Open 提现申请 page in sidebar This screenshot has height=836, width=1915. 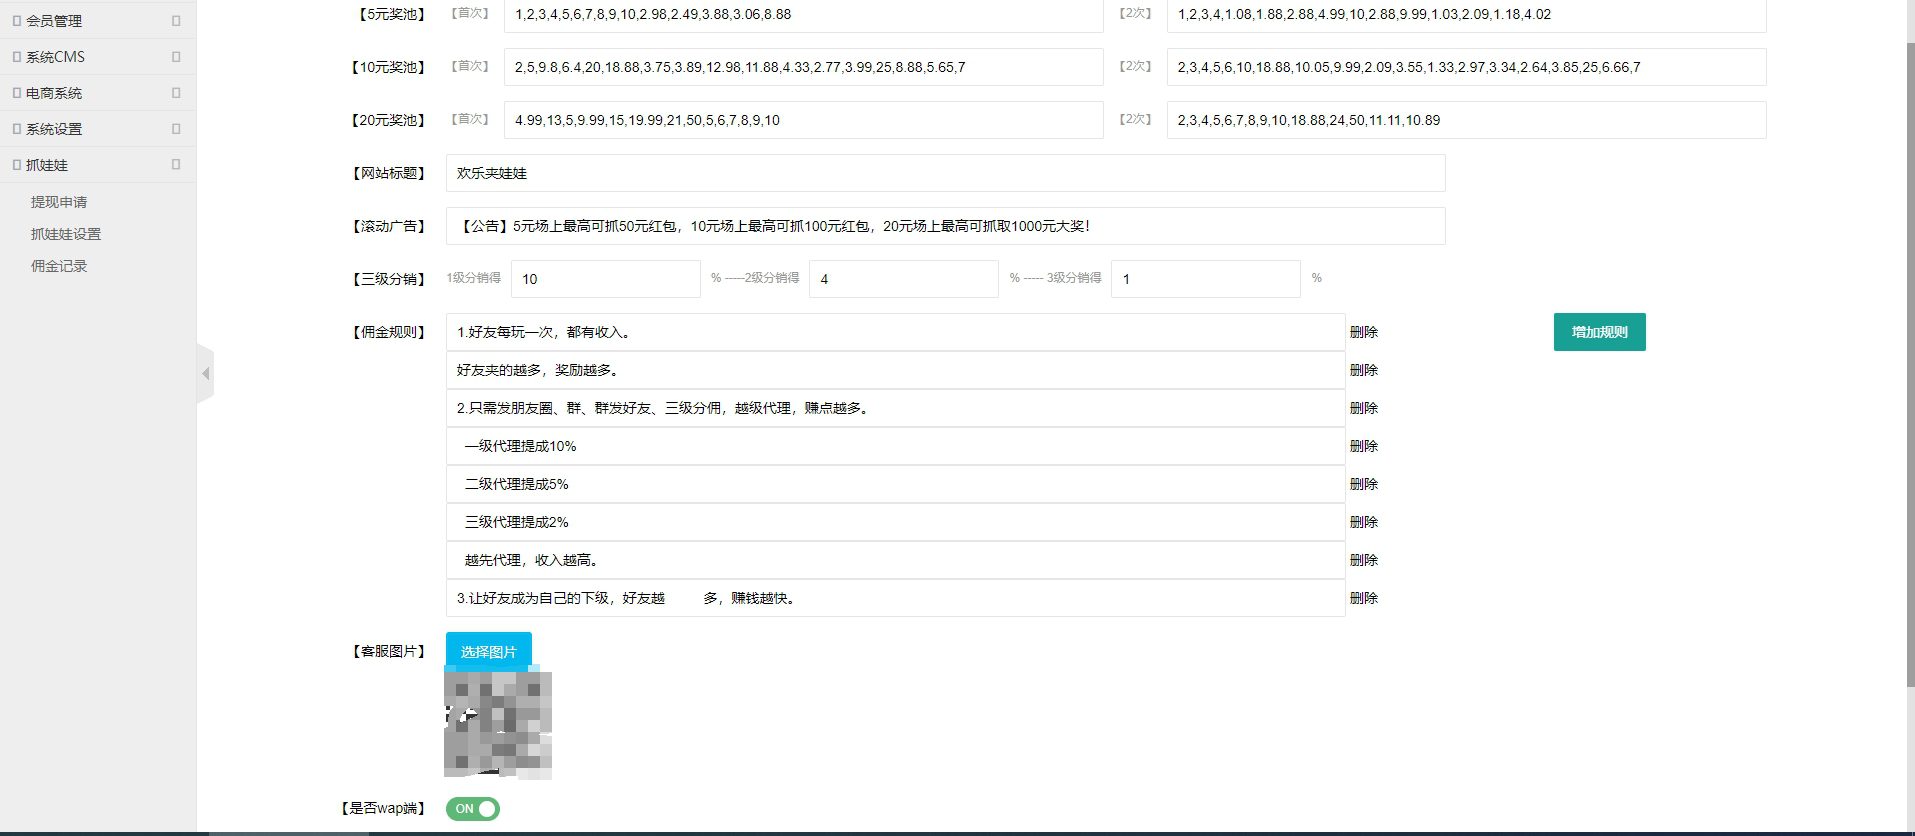[59, 202]
